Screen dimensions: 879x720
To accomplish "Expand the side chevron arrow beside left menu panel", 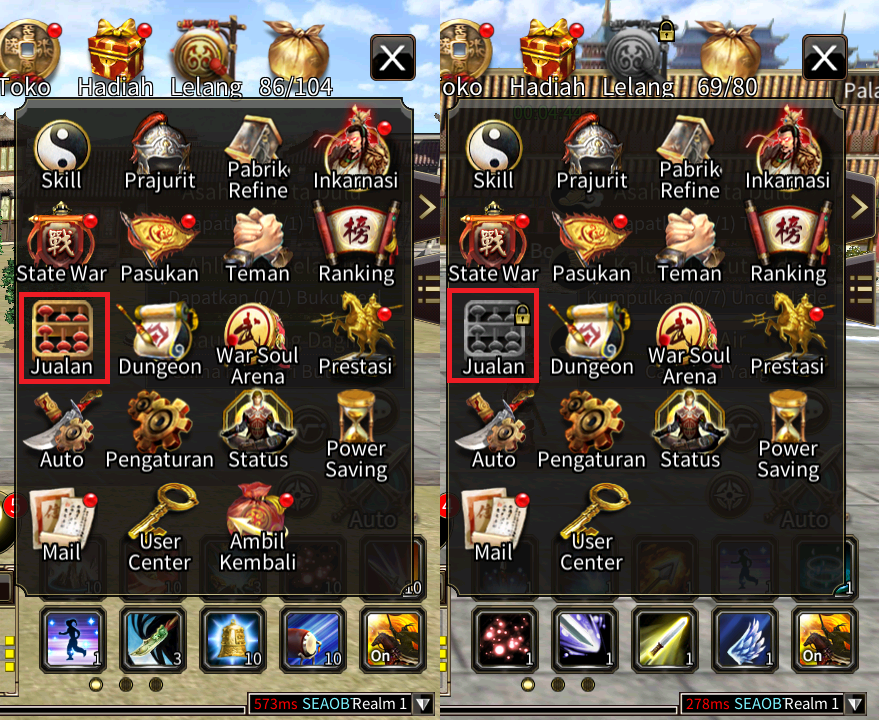I will click(427, 207).
